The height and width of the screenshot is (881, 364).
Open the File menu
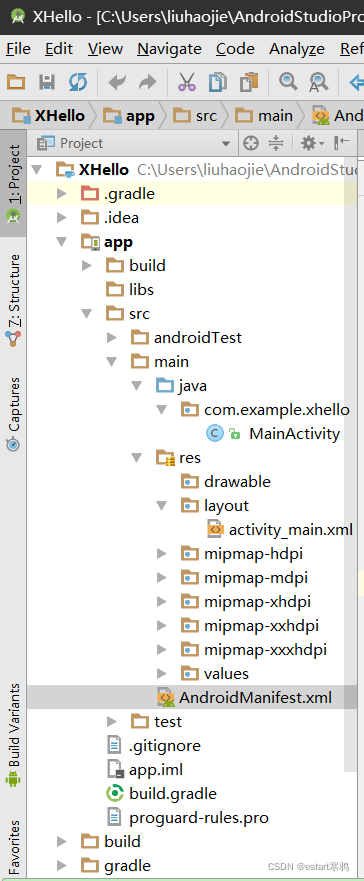(19, 49)
